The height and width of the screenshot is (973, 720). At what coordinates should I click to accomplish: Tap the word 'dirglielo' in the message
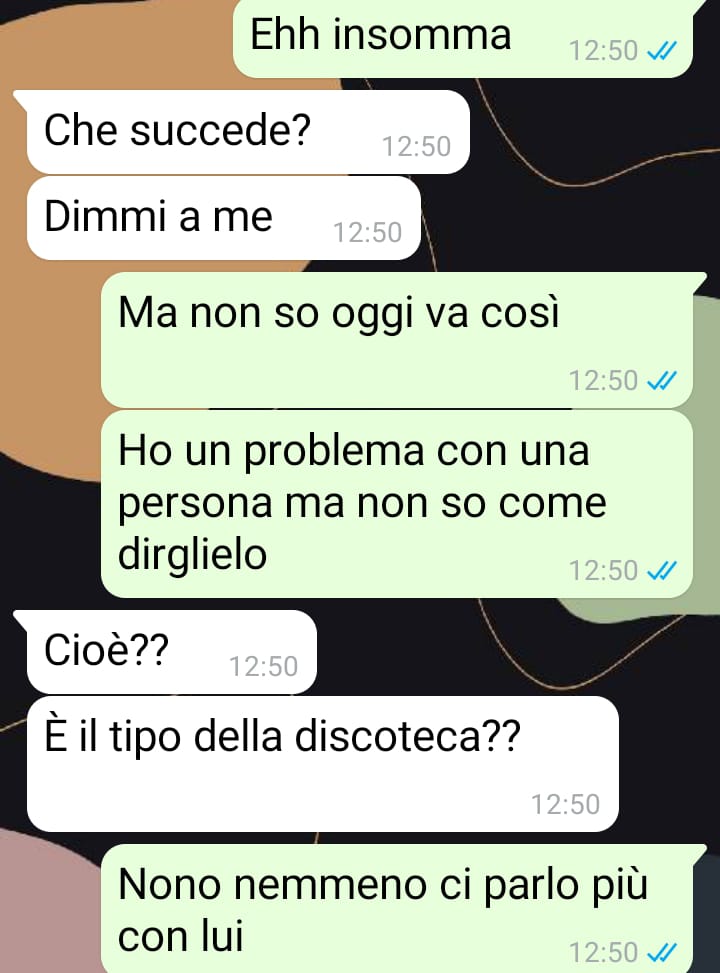coord(192,554)
